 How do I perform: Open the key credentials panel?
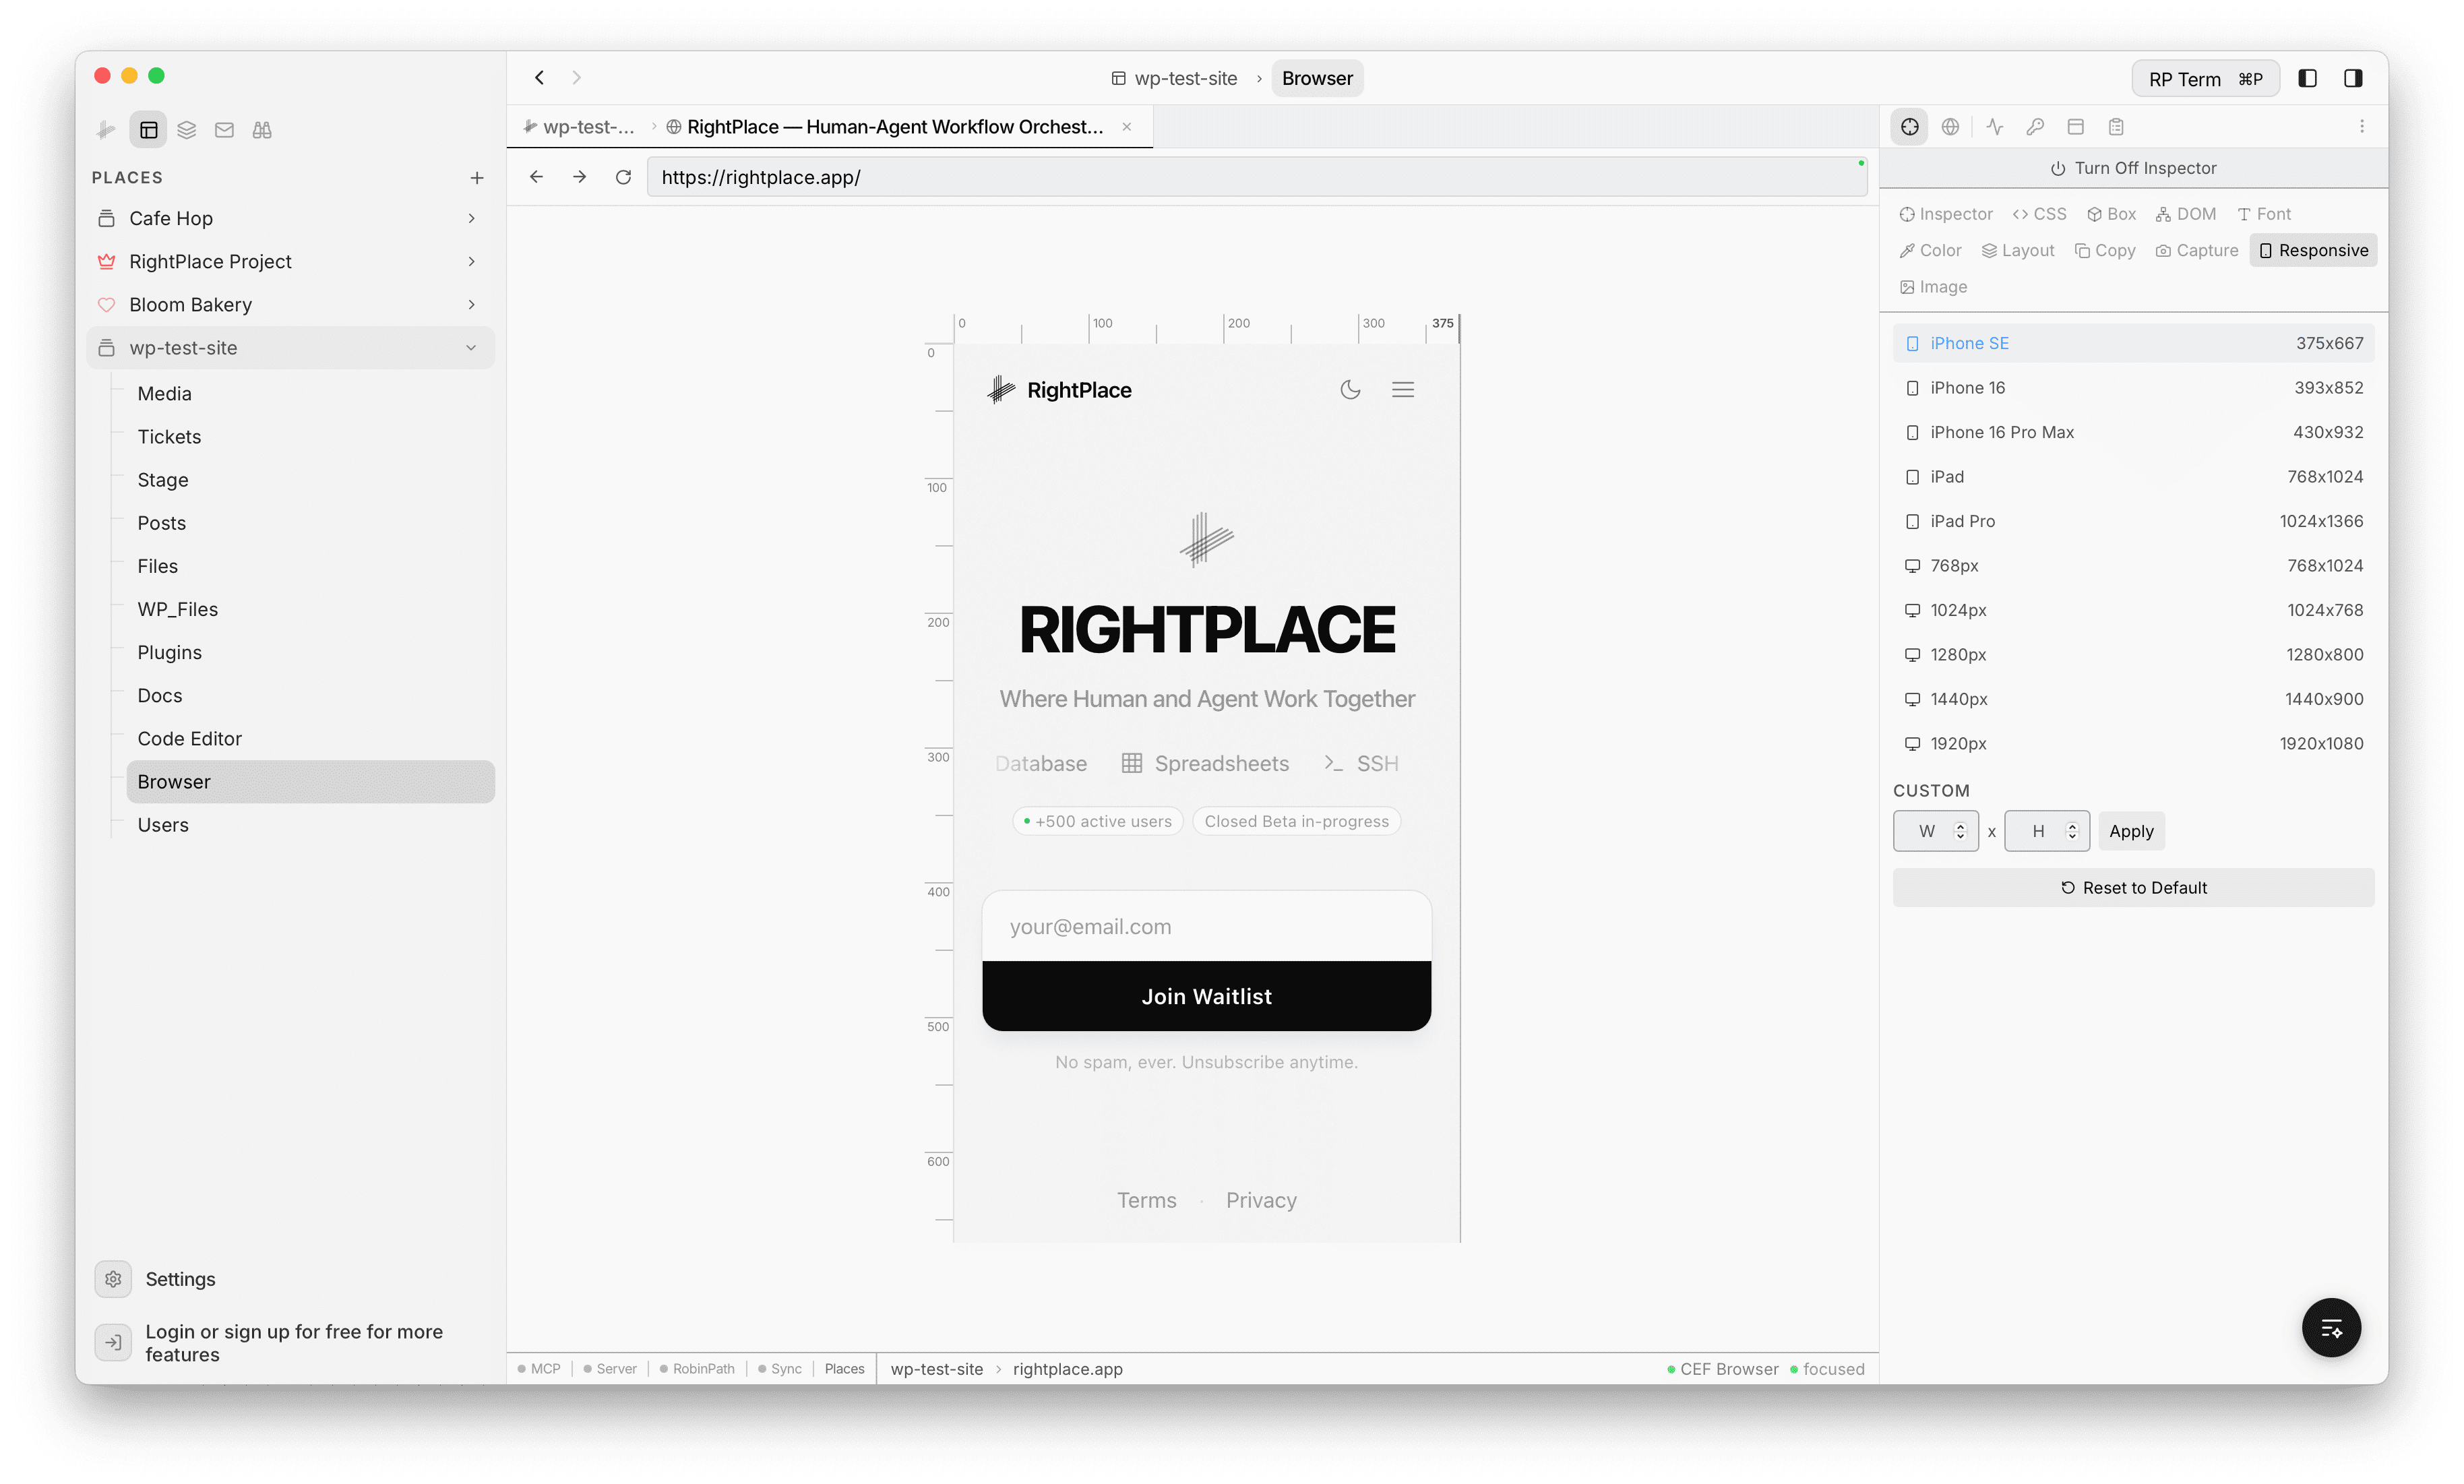pyautogui.click(x=2036, y=126)
